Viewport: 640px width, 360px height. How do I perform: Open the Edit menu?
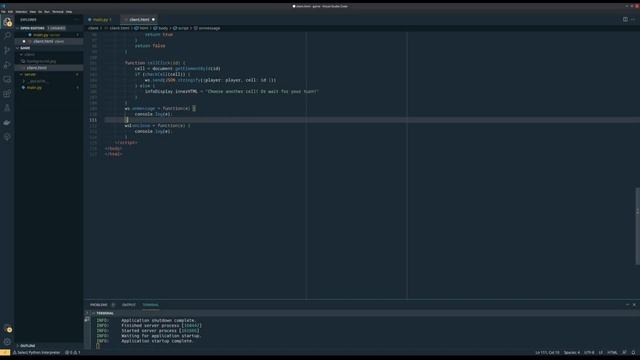tap(11, 12)
